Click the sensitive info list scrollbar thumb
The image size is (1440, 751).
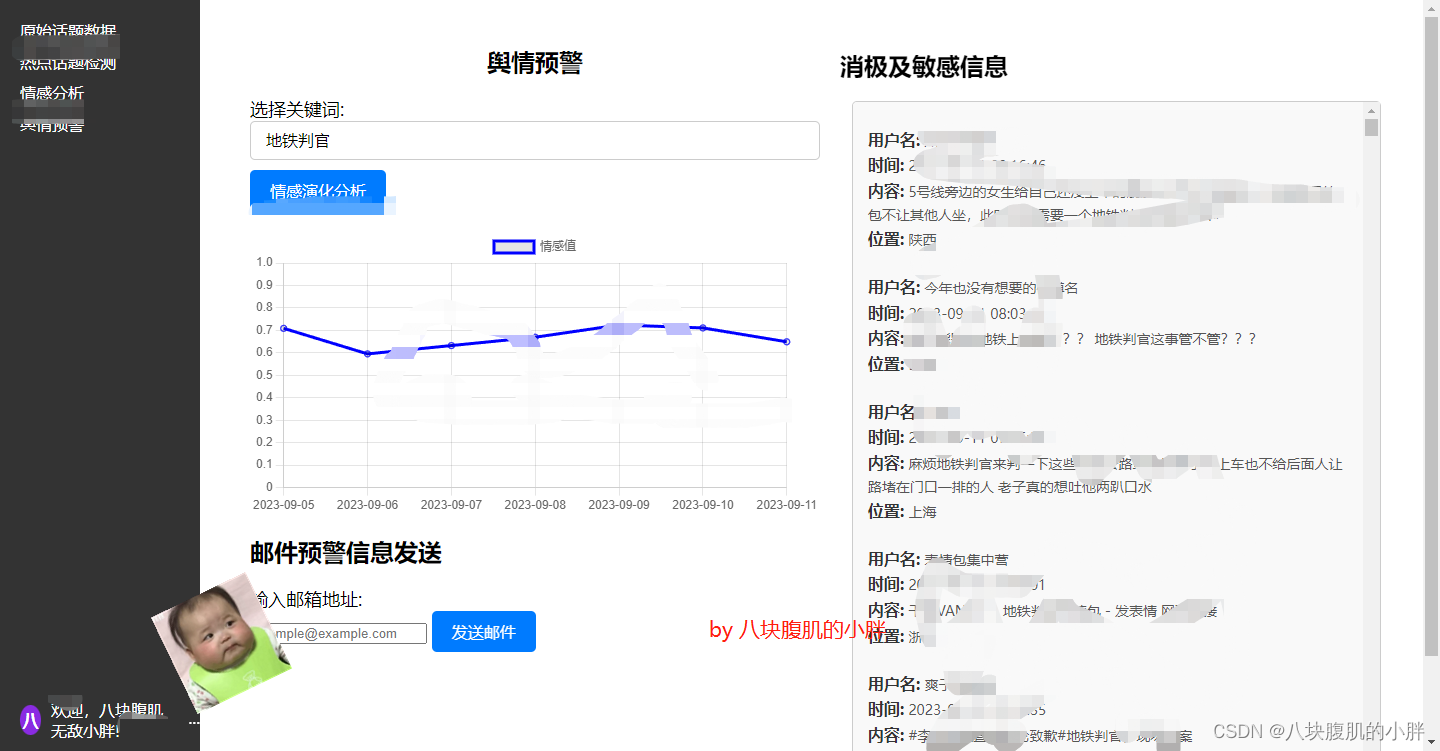tap(1371, 127)
